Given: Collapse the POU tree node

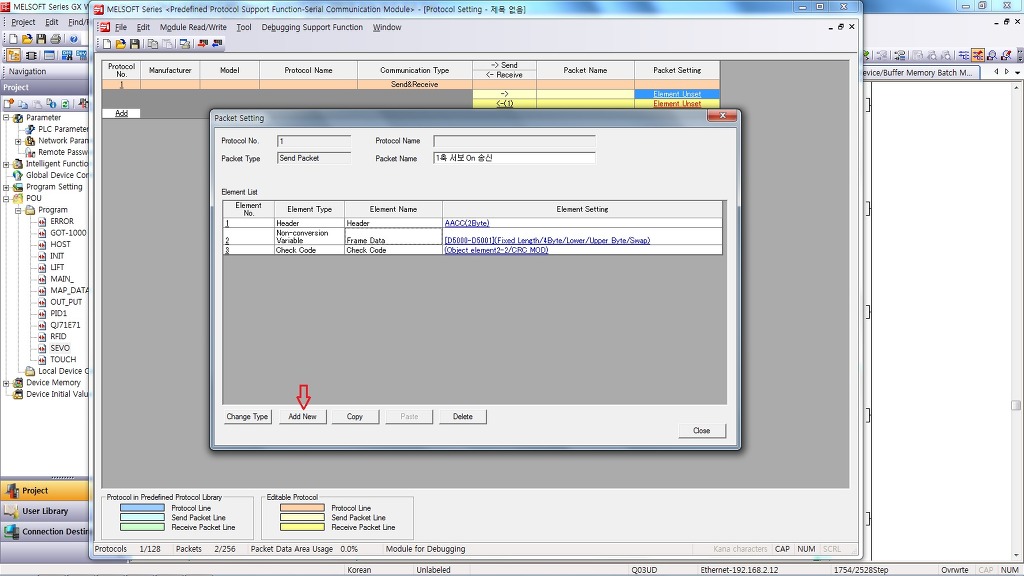Looking at the screenshot, I should click(6, 199).
